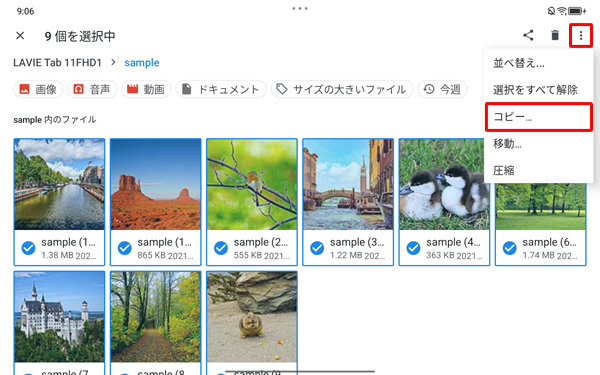The height and width of the screenshot is (375, 600).
Task: Tap the 9:06 clock in status bar
Action: (x=25, y=11)
